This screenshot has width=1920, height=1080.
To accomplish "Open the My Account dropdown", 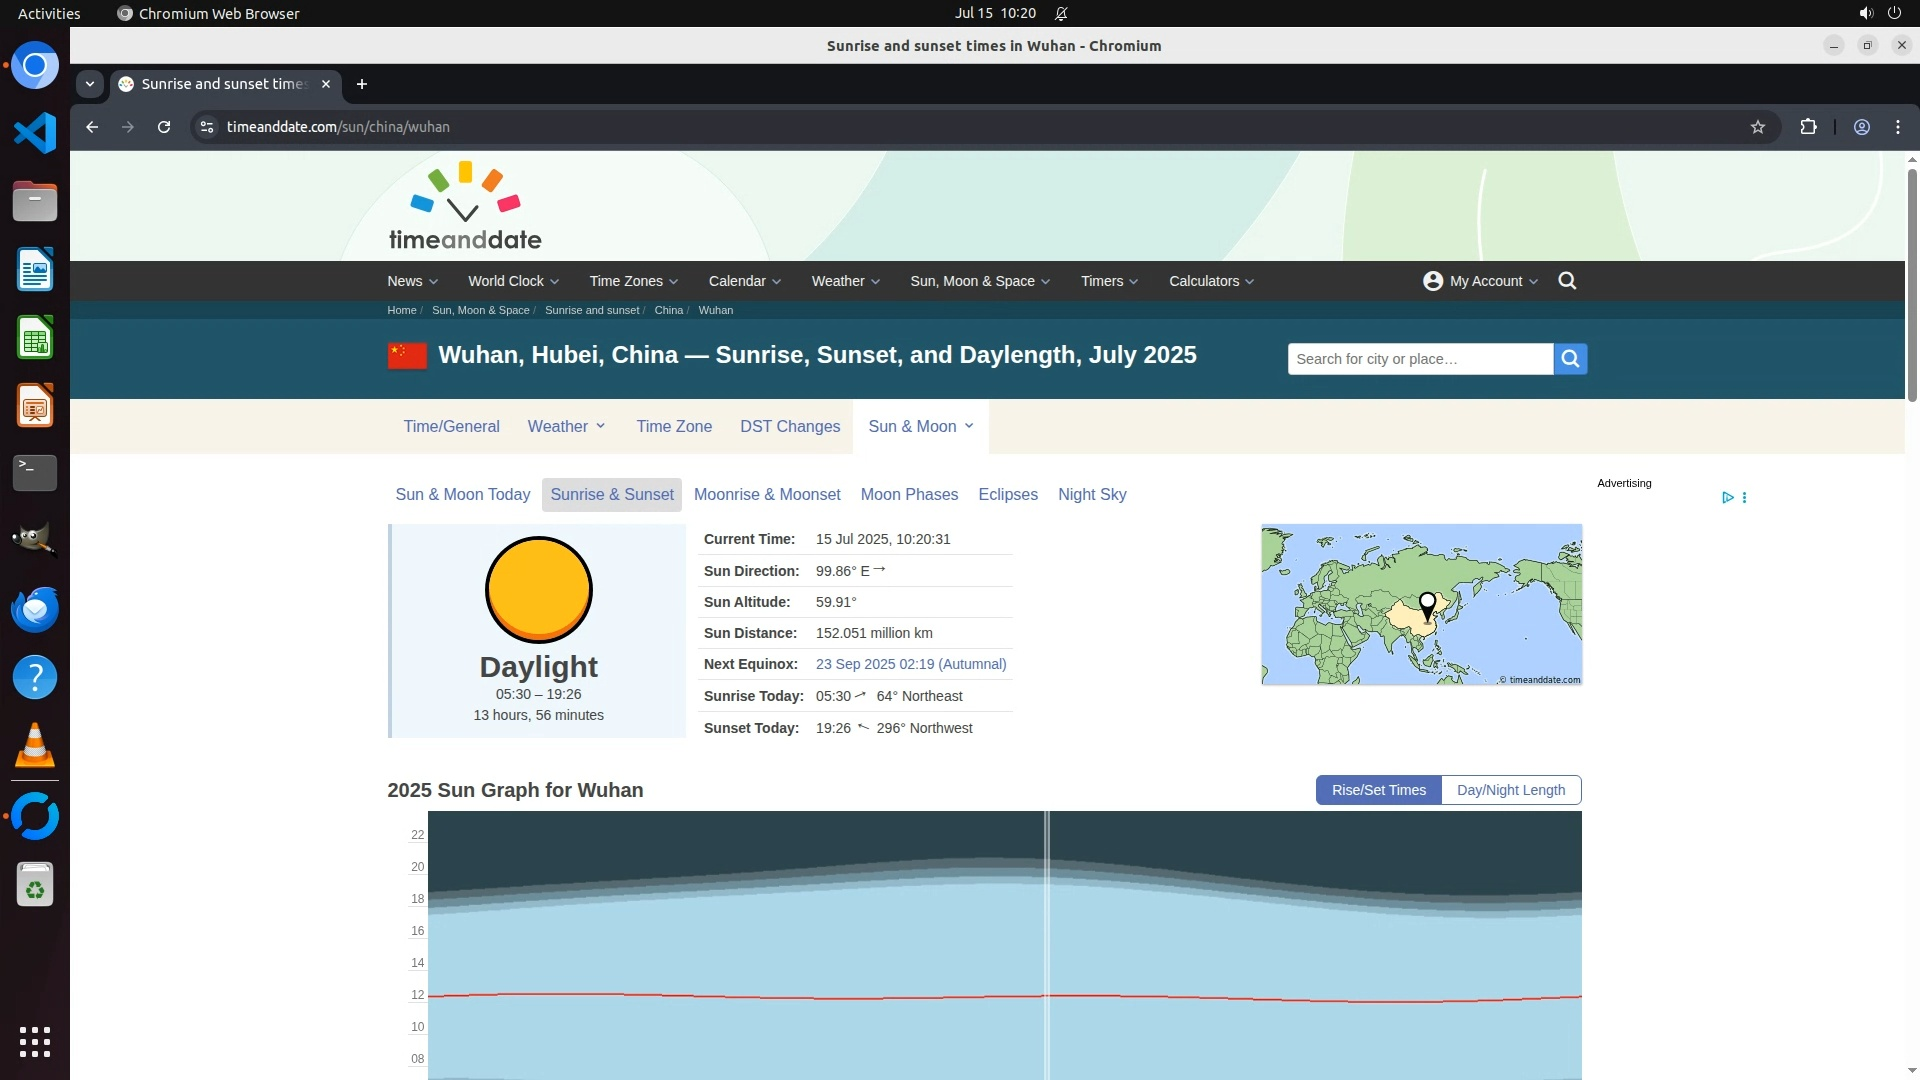I will click(1480, 281).
